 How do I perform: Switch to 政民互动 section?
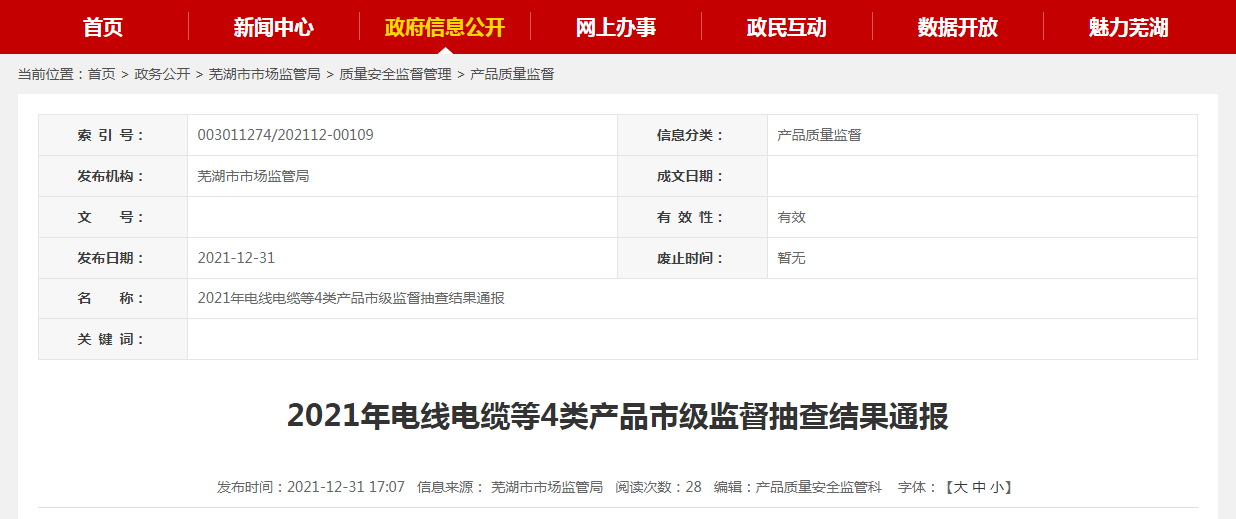pos(787,27)
